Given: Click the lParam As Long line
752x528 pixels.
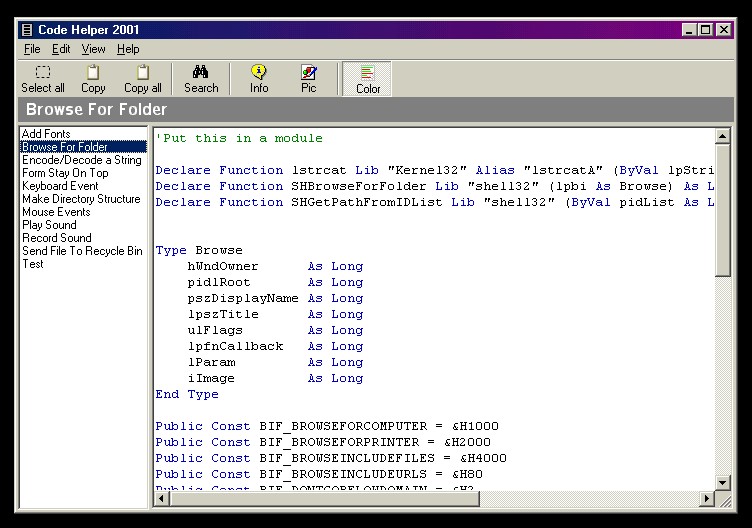Looking at the screenshot, I should pos(275,362).
